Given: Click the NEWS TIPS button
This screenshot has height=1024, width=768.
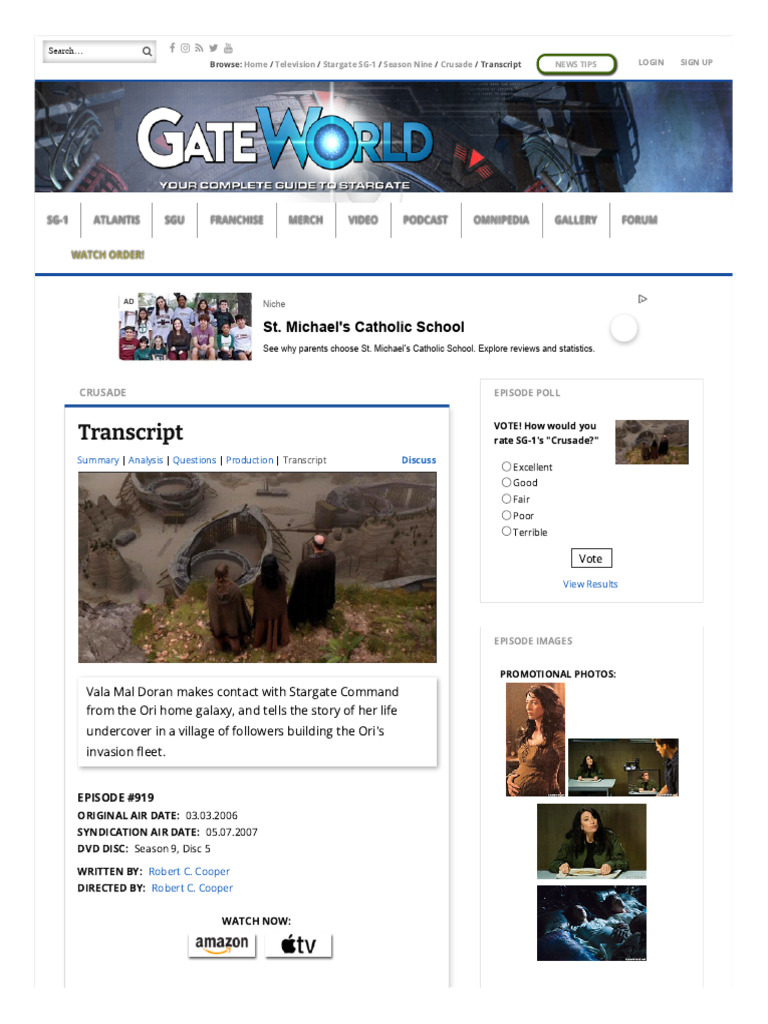Looking at the screenshot, I should (576, 64).
